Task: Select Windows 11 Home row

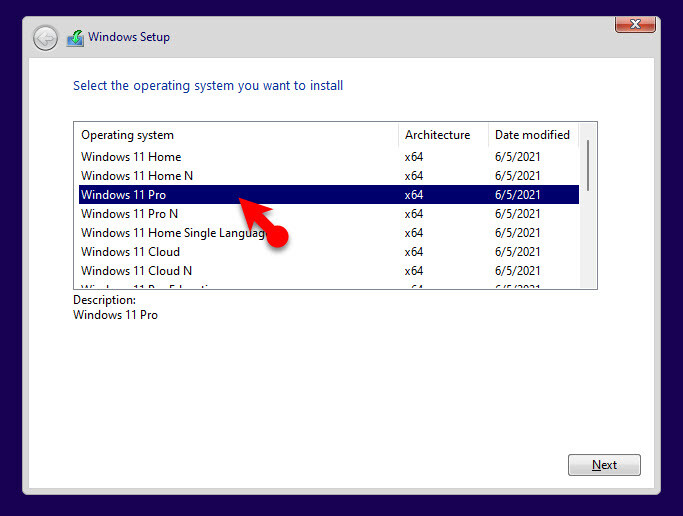Action: click(329, 157)
